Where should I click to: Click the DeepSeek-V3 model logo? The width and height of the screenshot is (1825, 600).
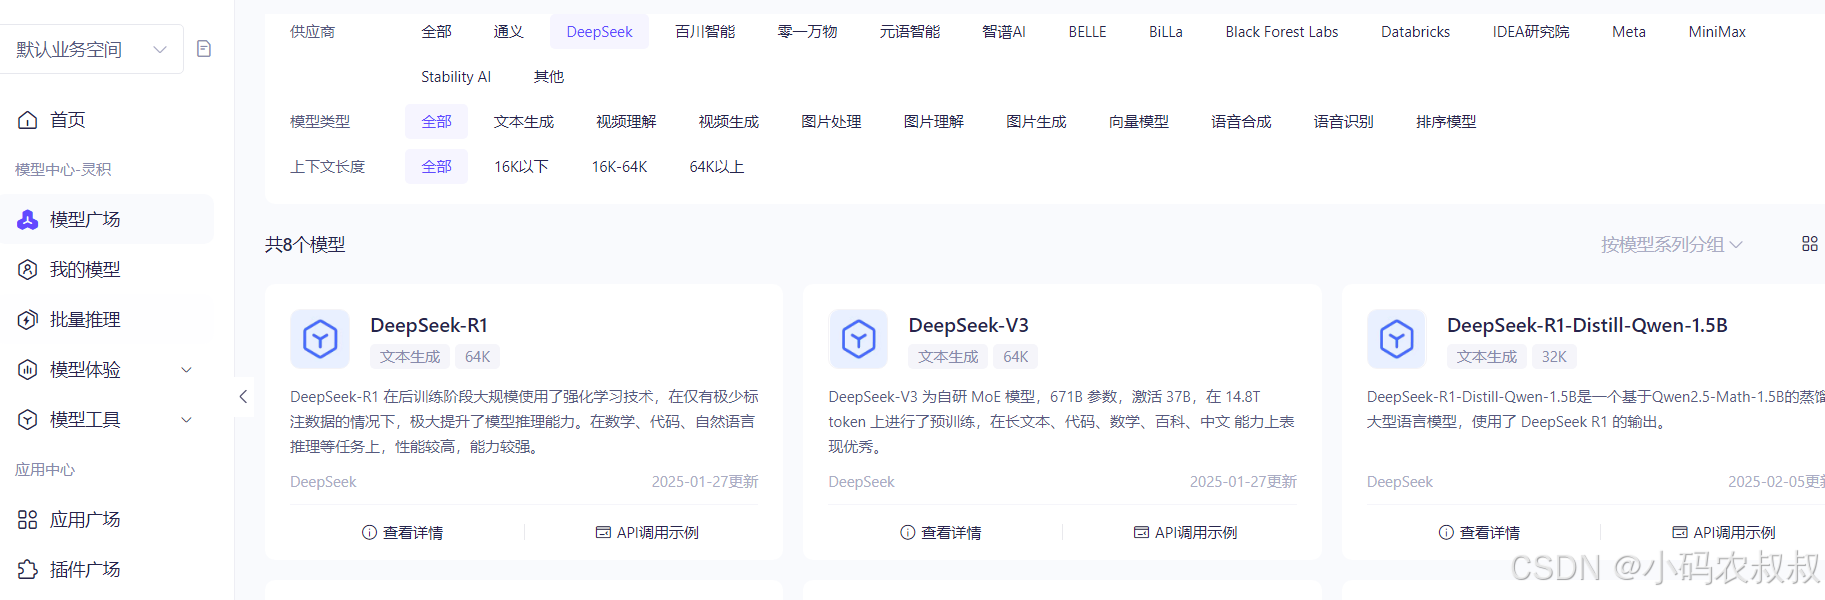pyautogui.click(x=858, y=339)
